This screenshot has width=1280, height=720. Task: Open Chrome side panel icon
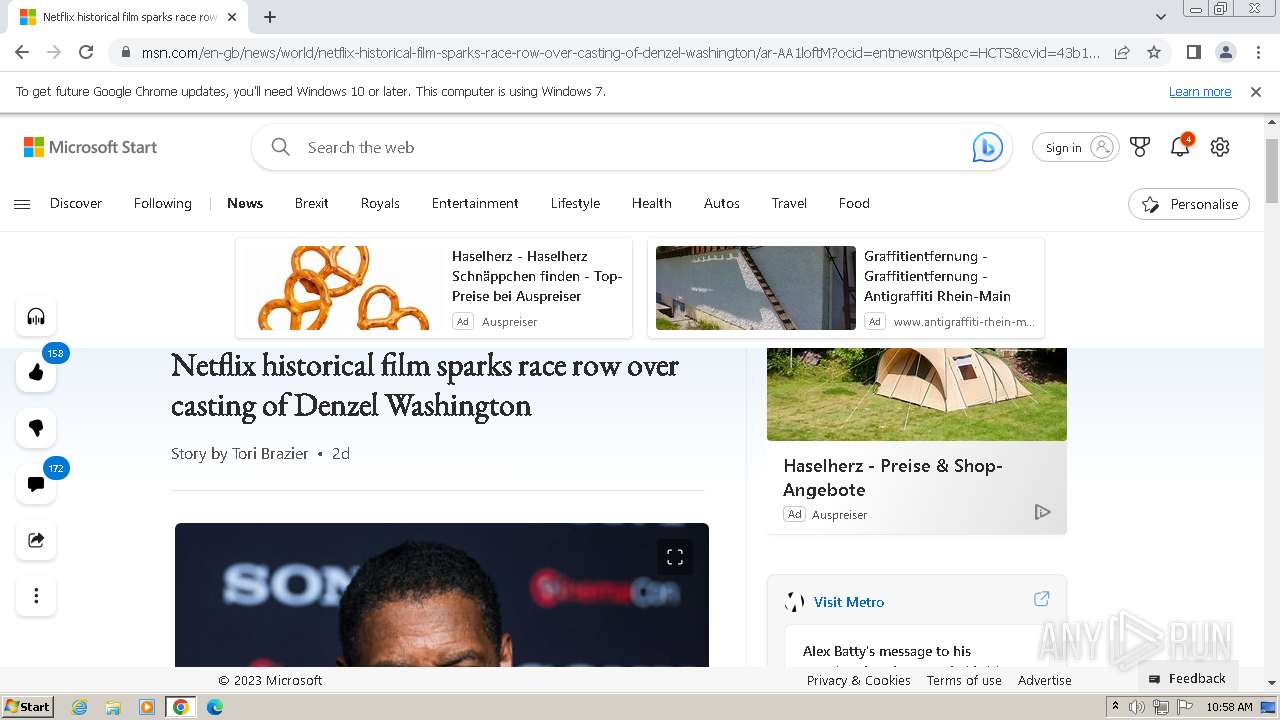click(x=1193, y=52)
